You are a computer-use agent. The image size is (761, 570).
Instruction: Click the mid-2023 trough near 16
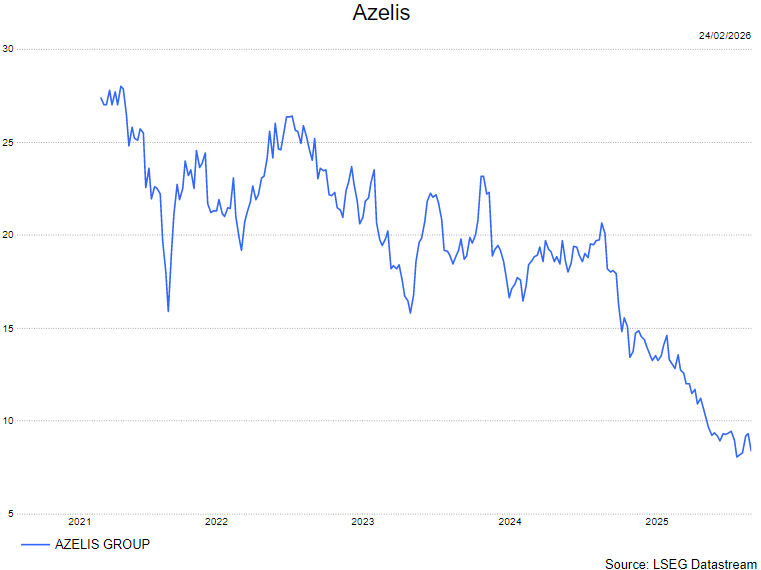point(411,313)
